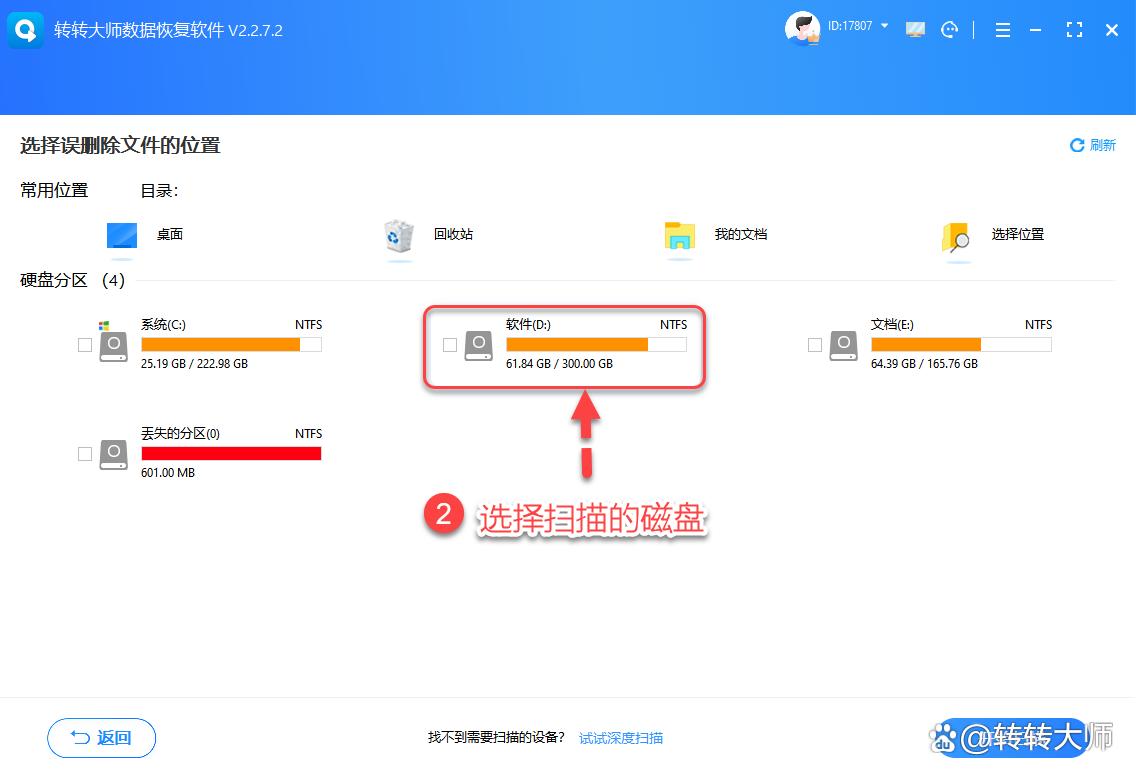Click the 返回 back button
The height and width of the screenshot is (778, 1136).
coord(101,738)
